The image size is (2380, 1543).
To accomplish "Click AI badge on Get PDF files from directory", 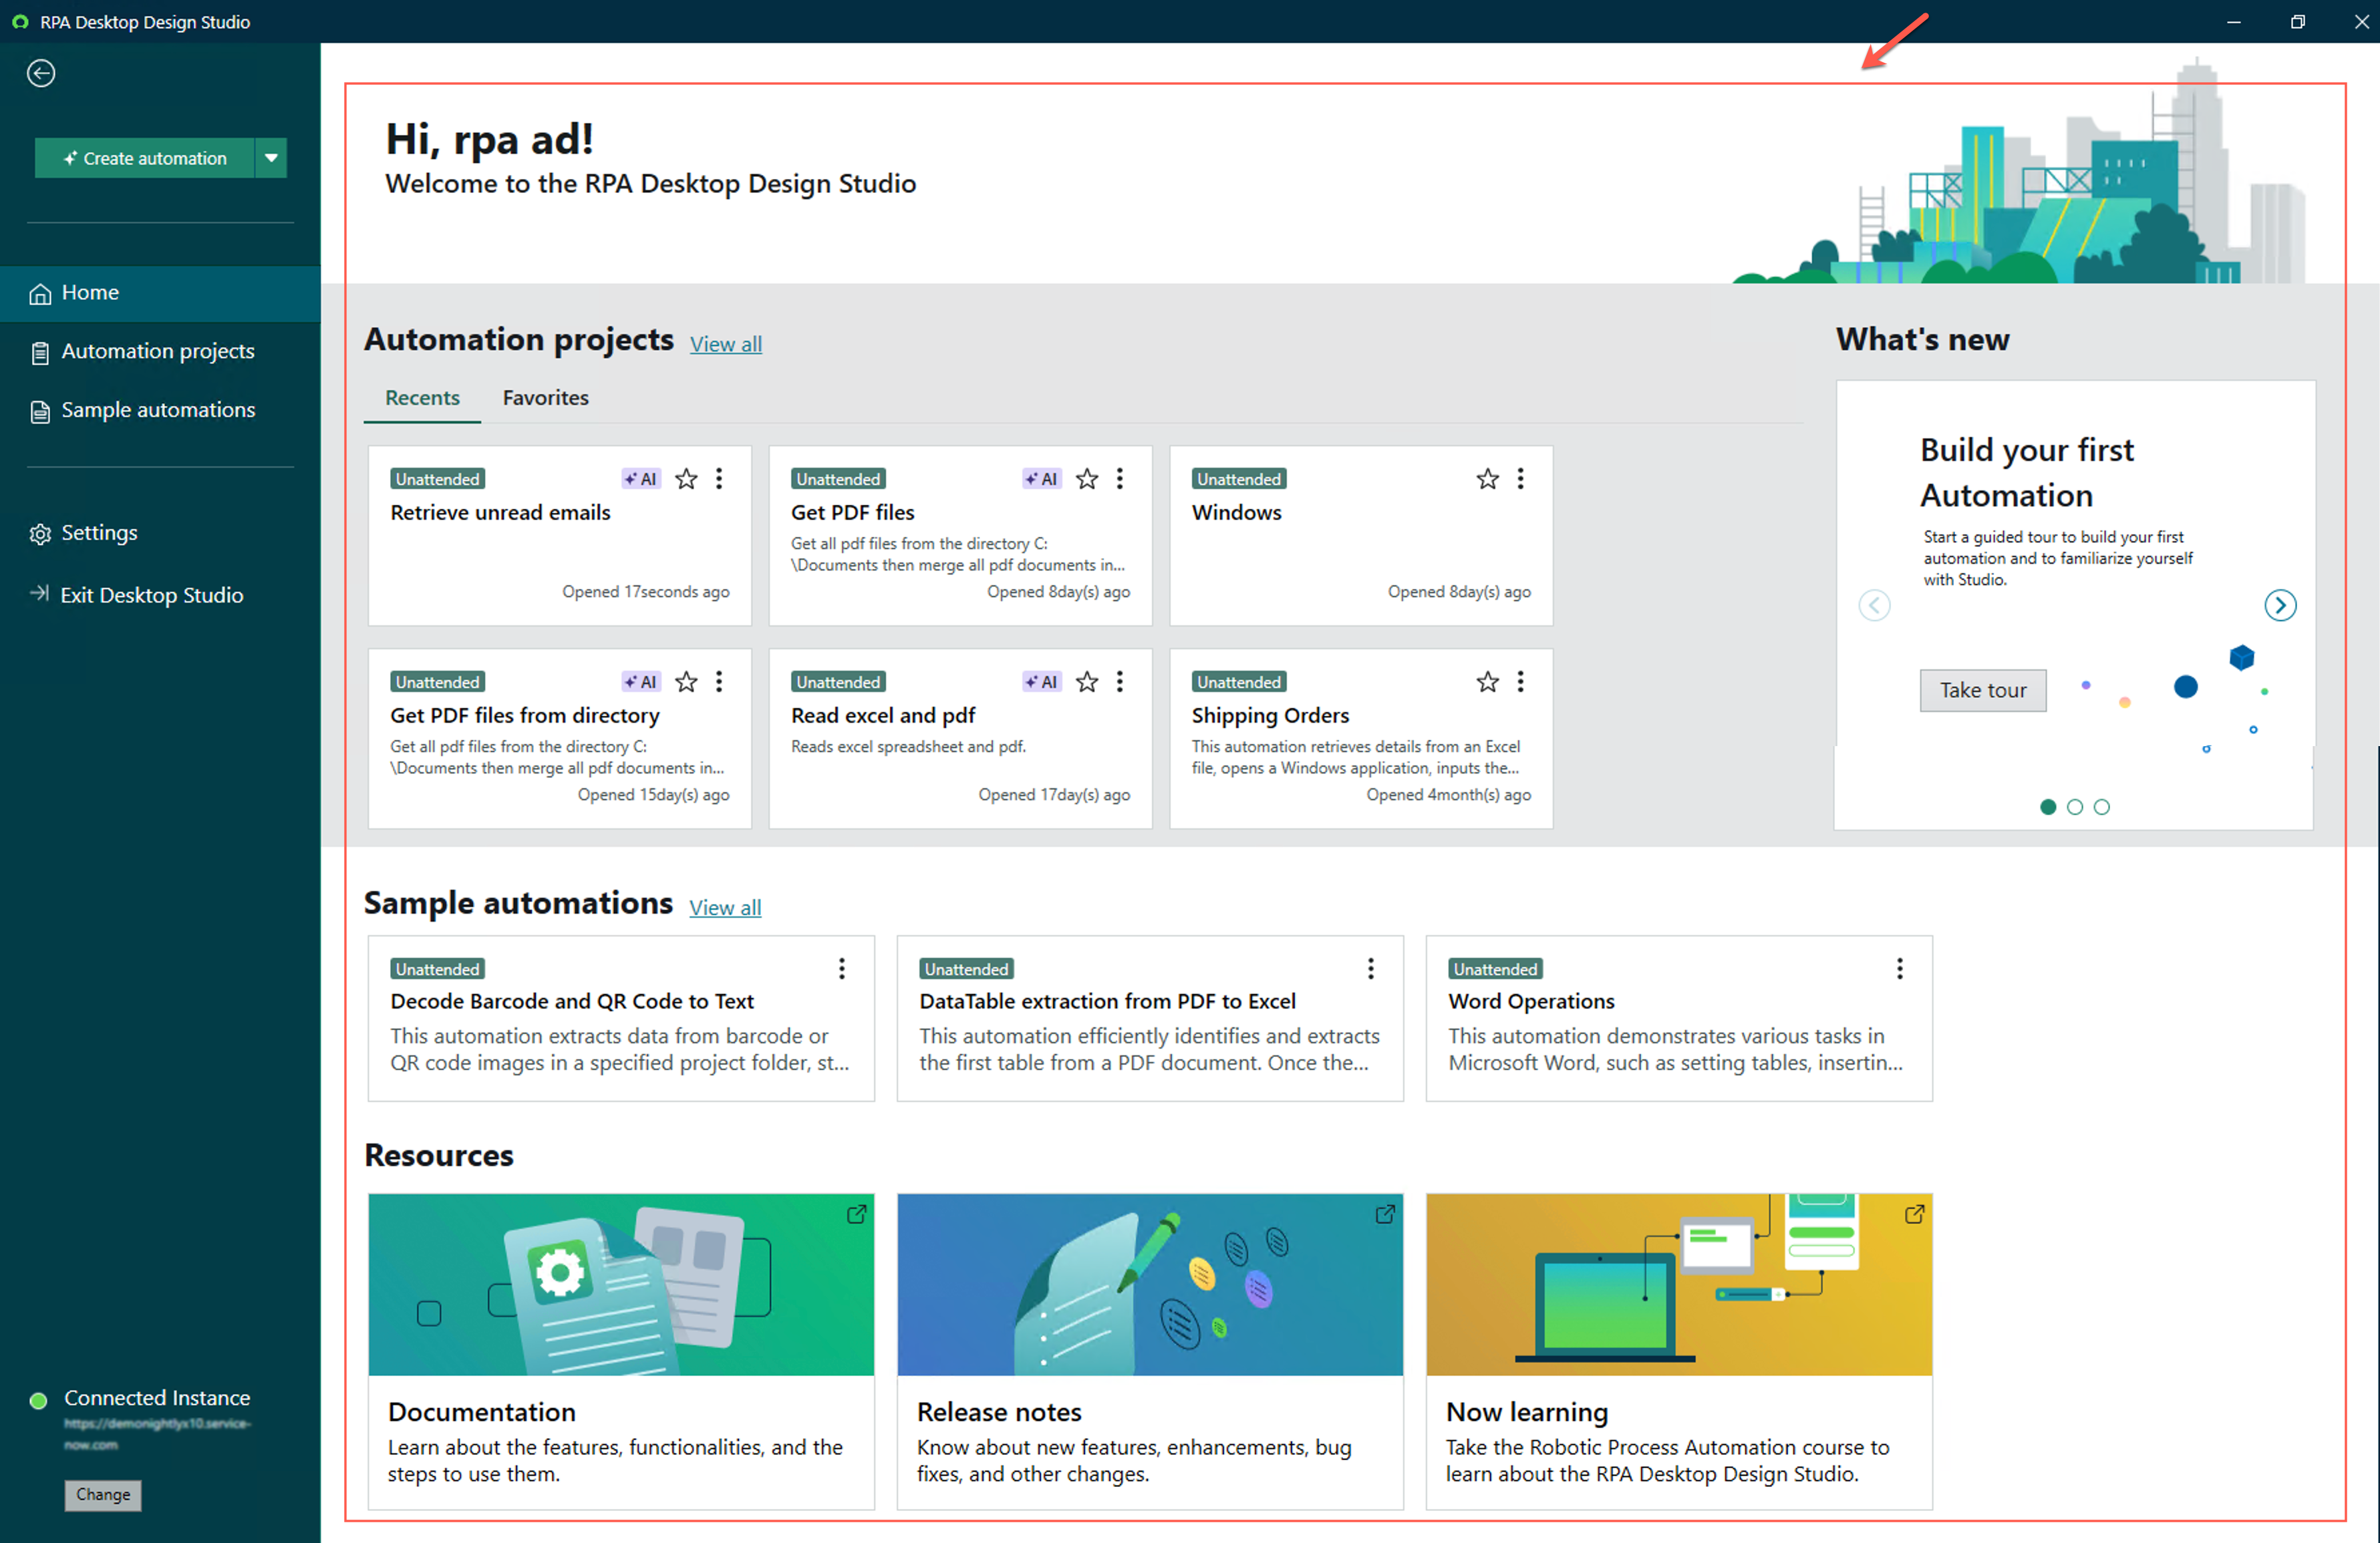I will point(640,682).
